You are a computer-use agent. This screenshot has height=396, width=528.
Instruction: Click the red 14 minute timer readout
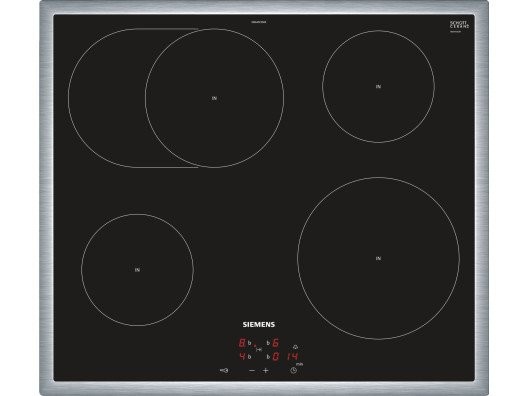coord(293,356)
